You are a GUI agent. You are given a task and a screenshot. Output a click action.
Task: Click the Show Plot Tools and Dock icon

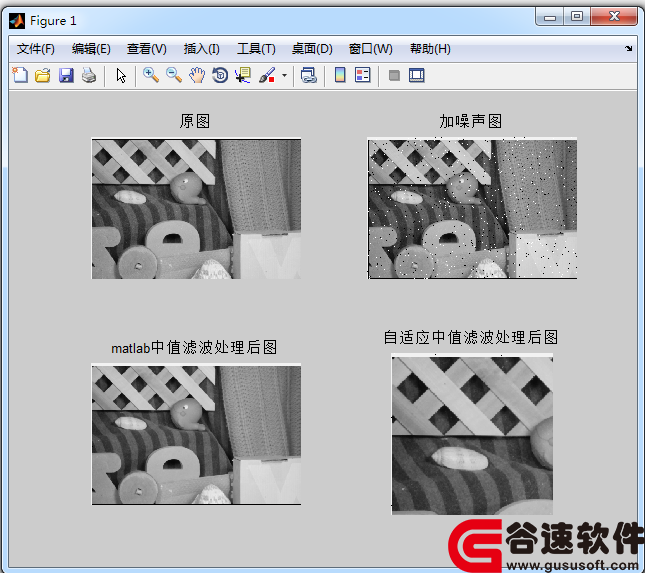(417, 75)
